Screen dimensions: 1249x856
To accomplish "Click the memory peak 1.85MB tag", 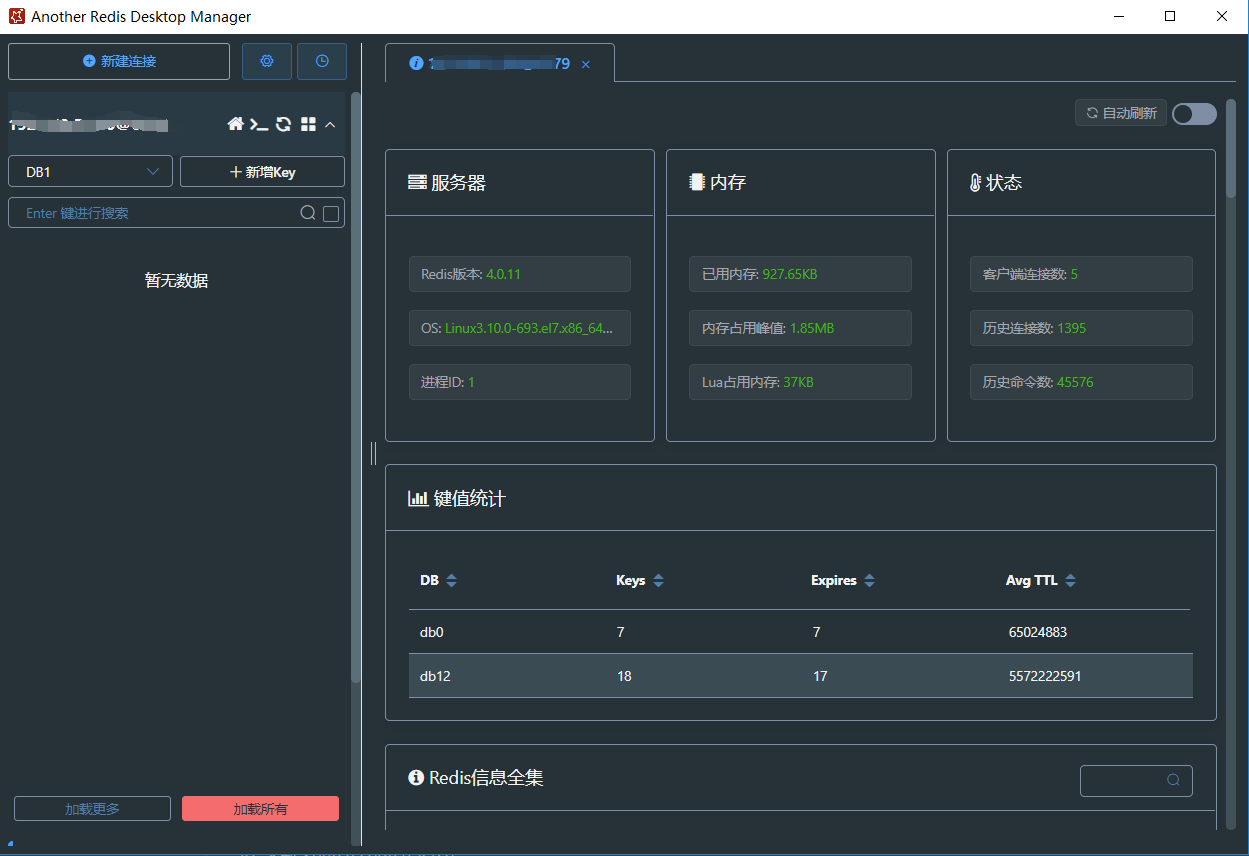I will pos(800,328).
